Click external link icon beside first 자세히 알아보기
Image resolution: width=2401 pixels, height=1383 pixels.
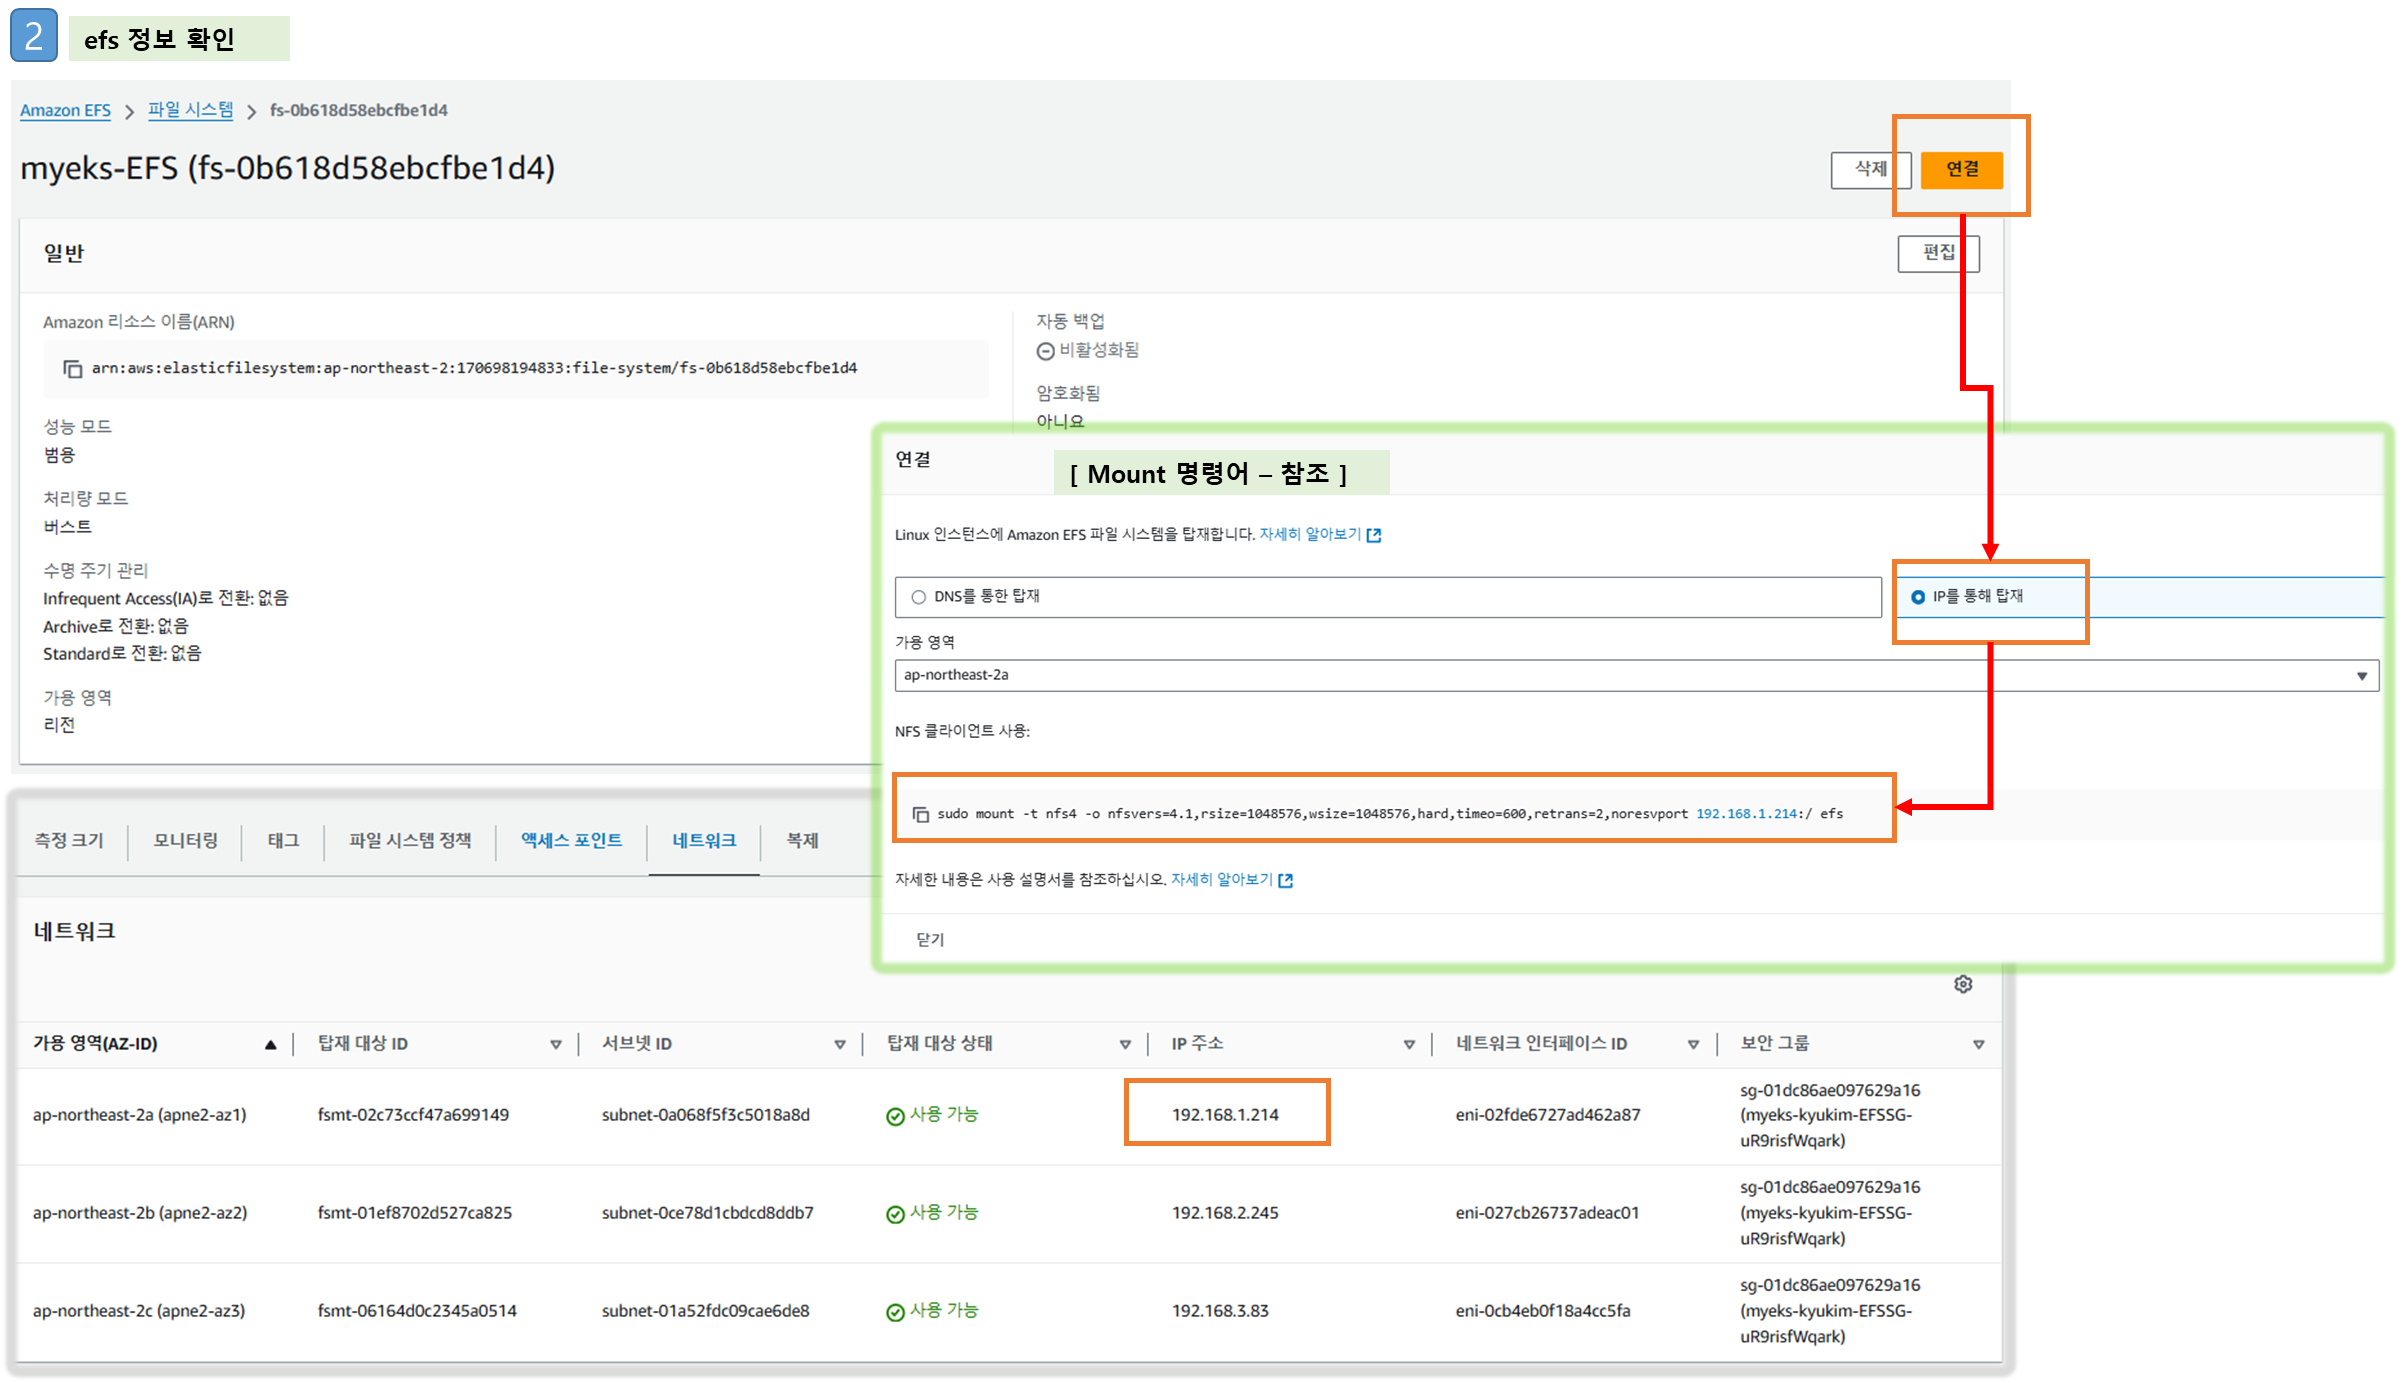point(1374,536)
